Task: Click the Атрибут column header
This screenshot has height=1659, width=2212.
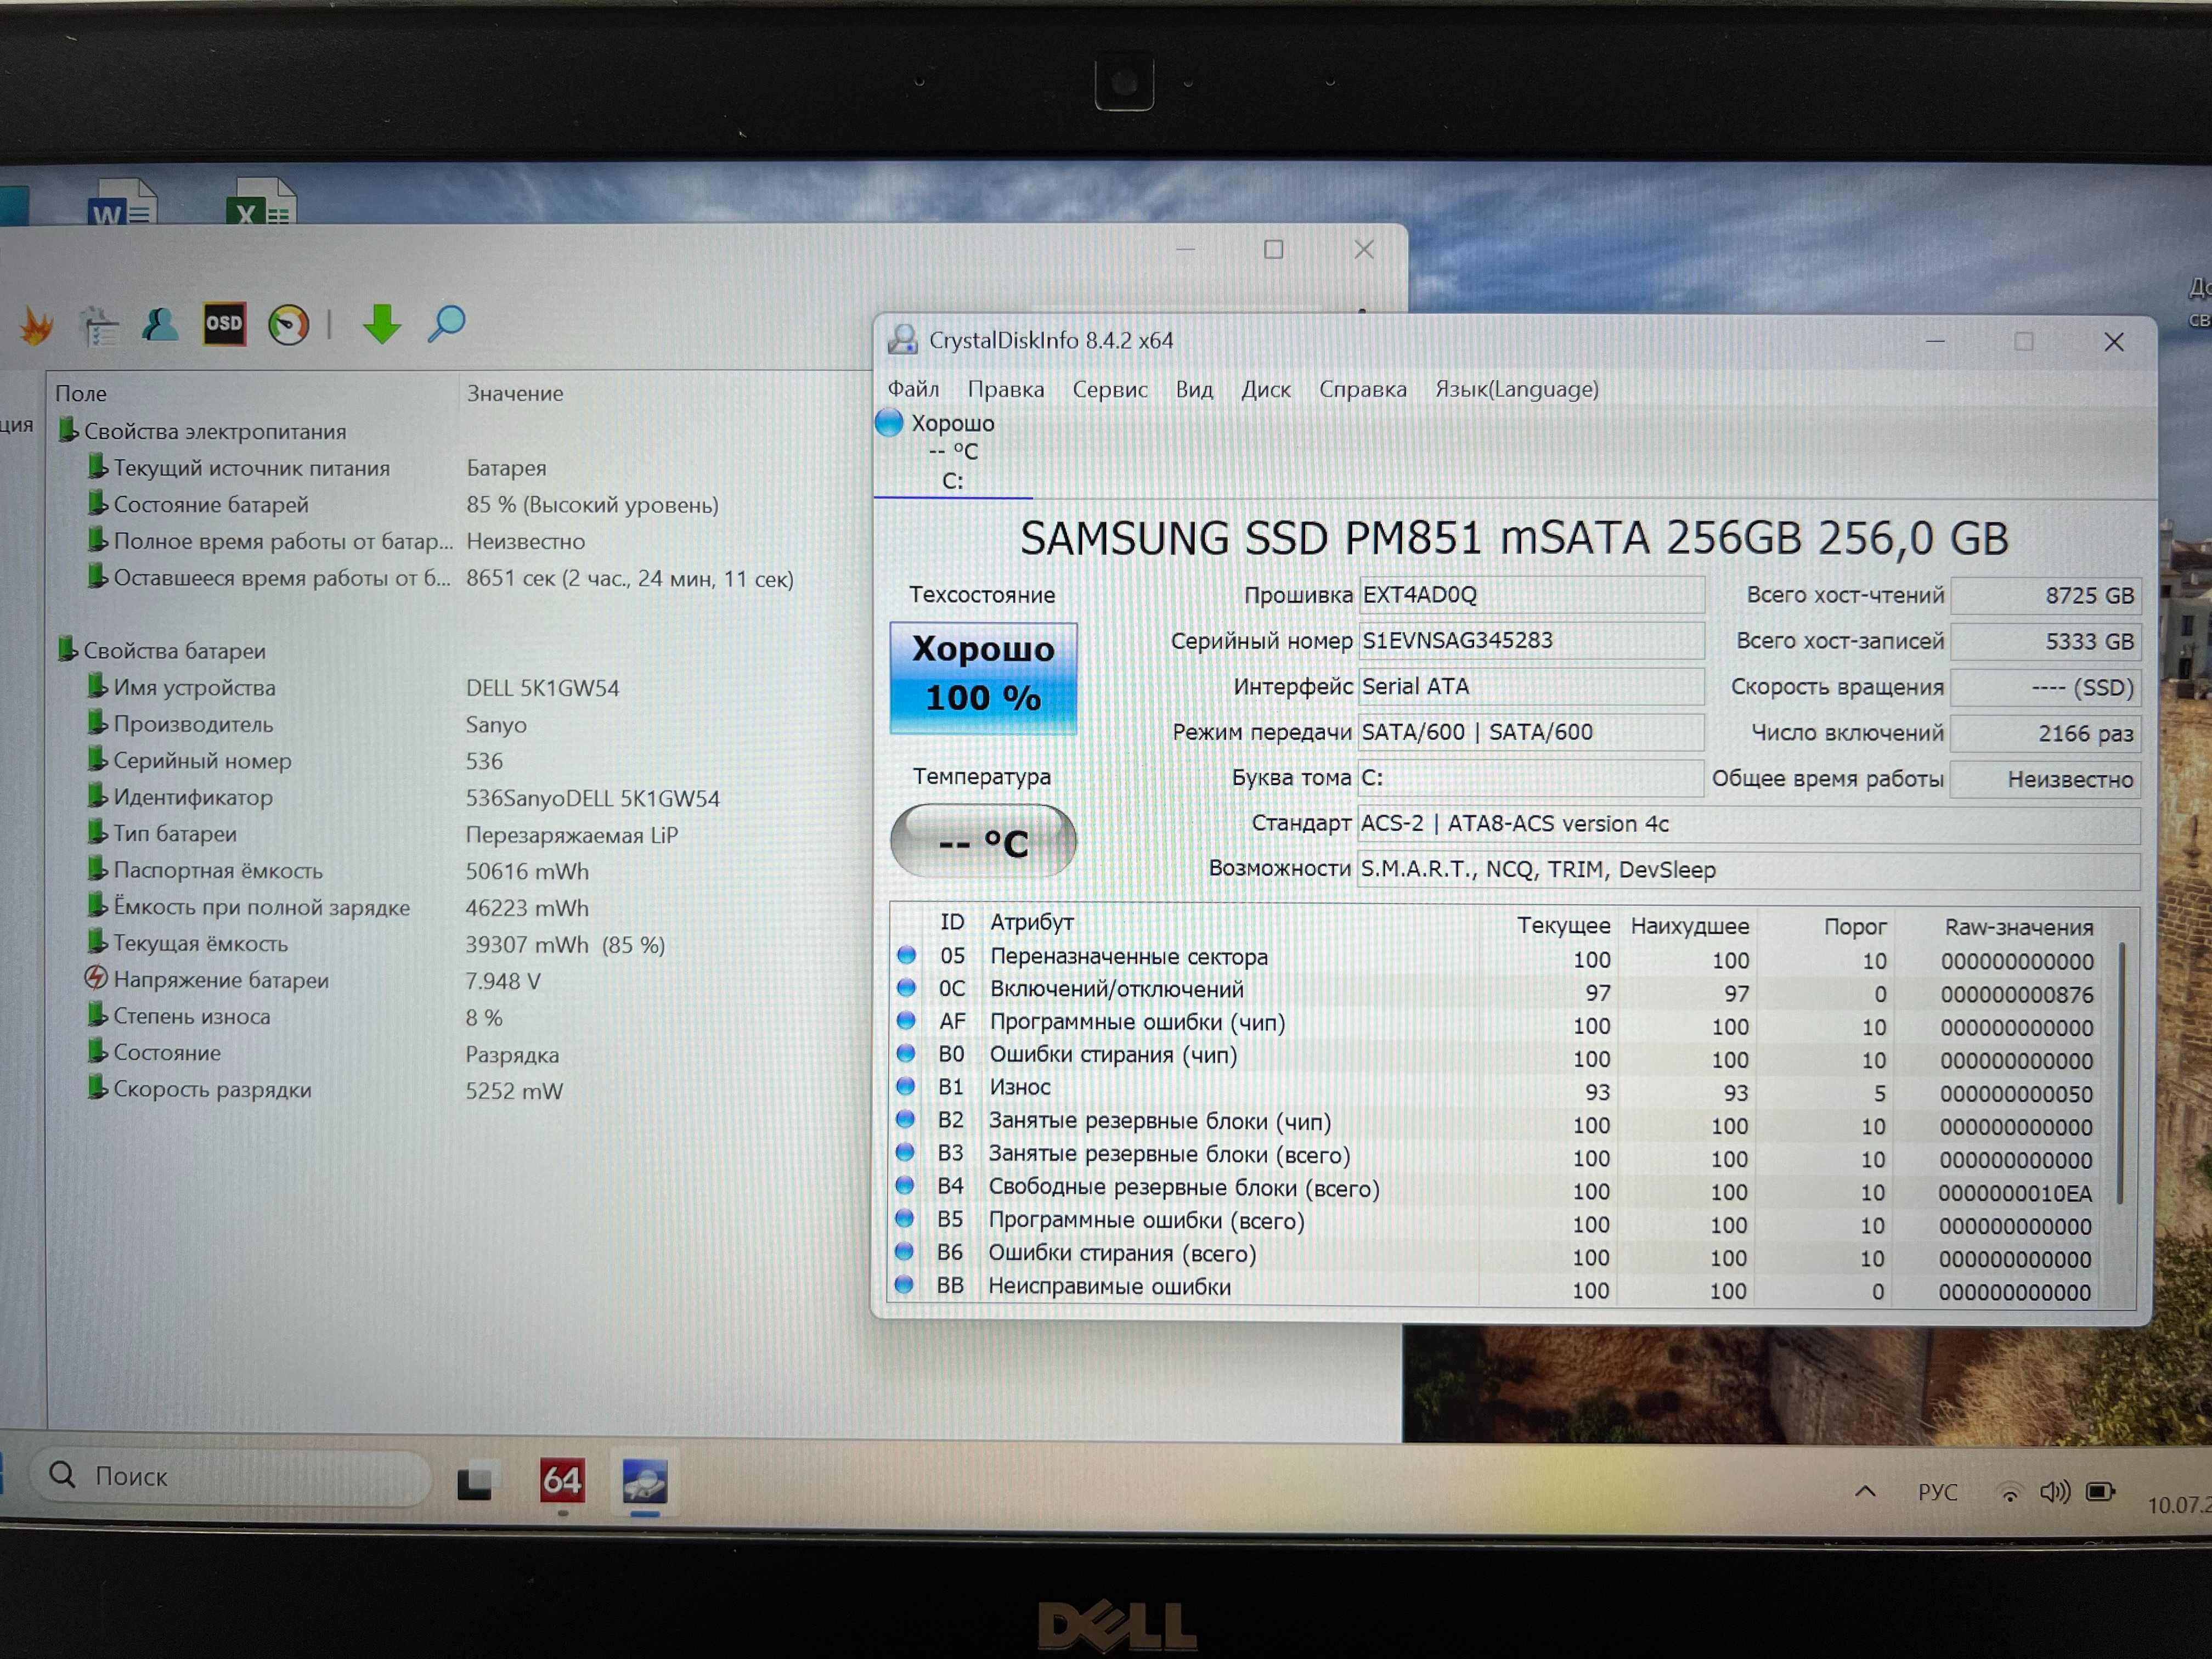Action: [x=1031, y=922]
